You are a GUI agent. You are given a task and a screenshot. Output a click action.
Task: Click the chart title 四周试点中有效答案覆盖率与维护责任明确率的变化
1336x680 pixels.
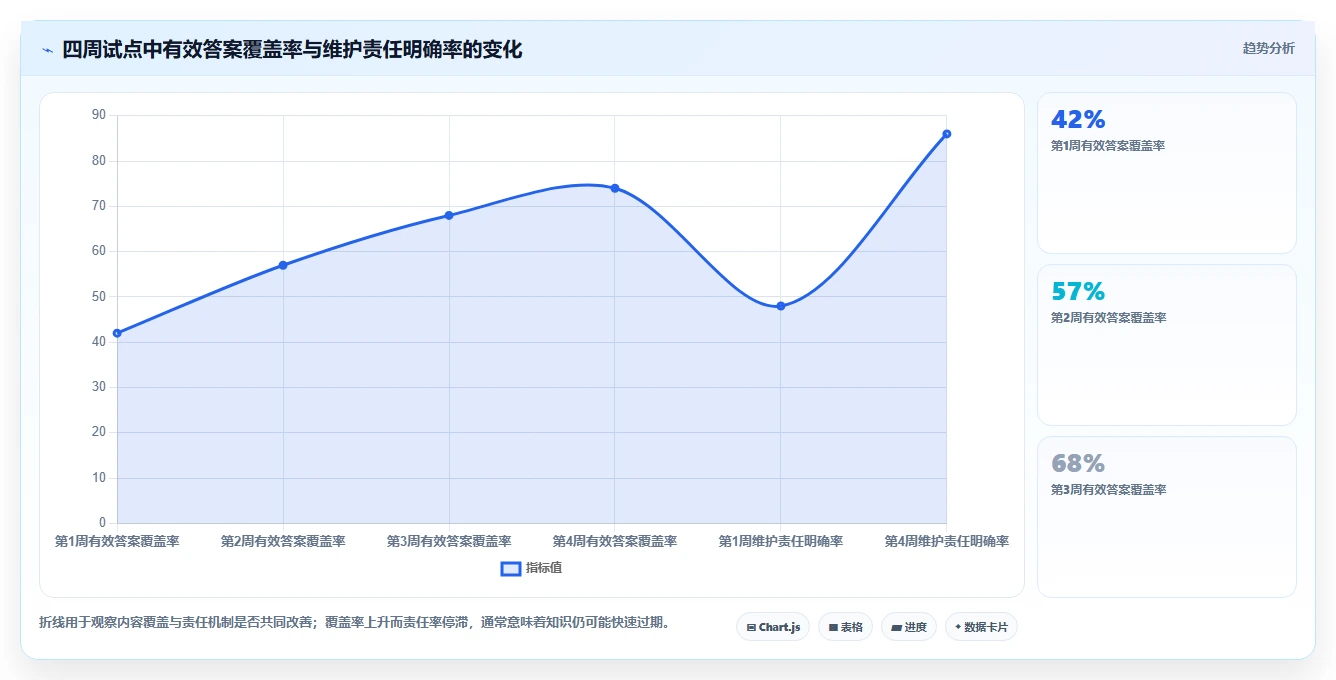[x=292, y=49]
